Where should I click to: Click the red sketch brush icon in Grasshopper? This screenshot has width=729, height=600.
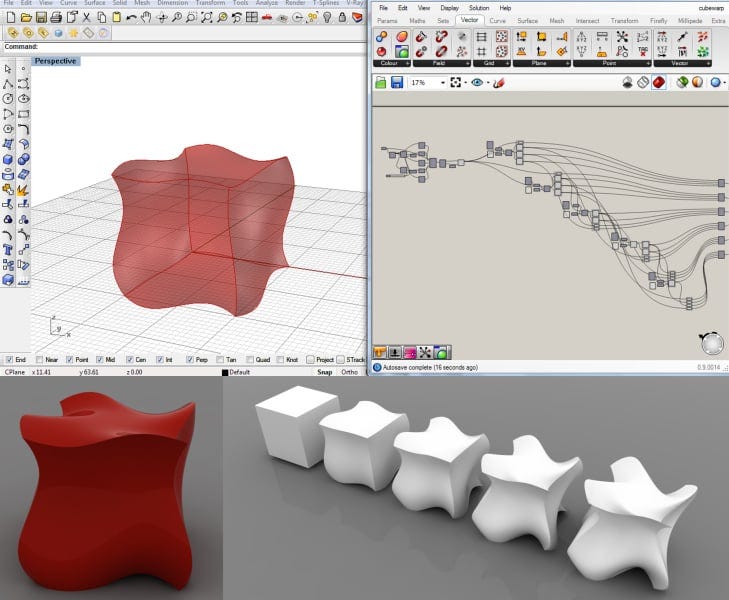[499, 83]
